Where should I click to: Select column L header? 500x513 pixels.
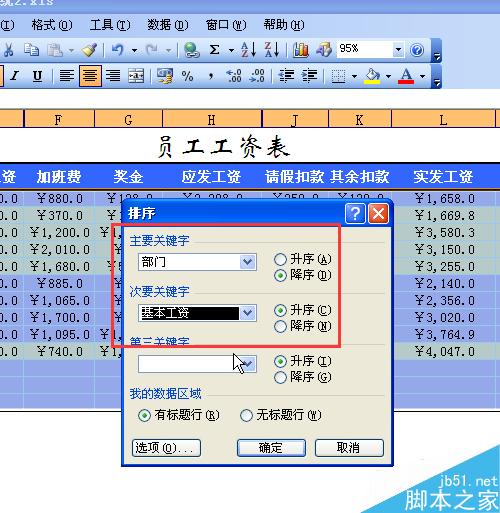point(443,119)
